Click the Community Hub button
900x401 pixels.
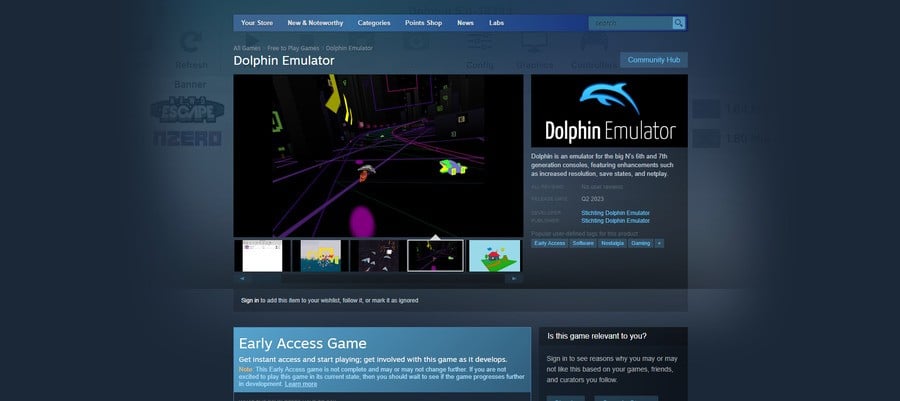pos(654,60)
